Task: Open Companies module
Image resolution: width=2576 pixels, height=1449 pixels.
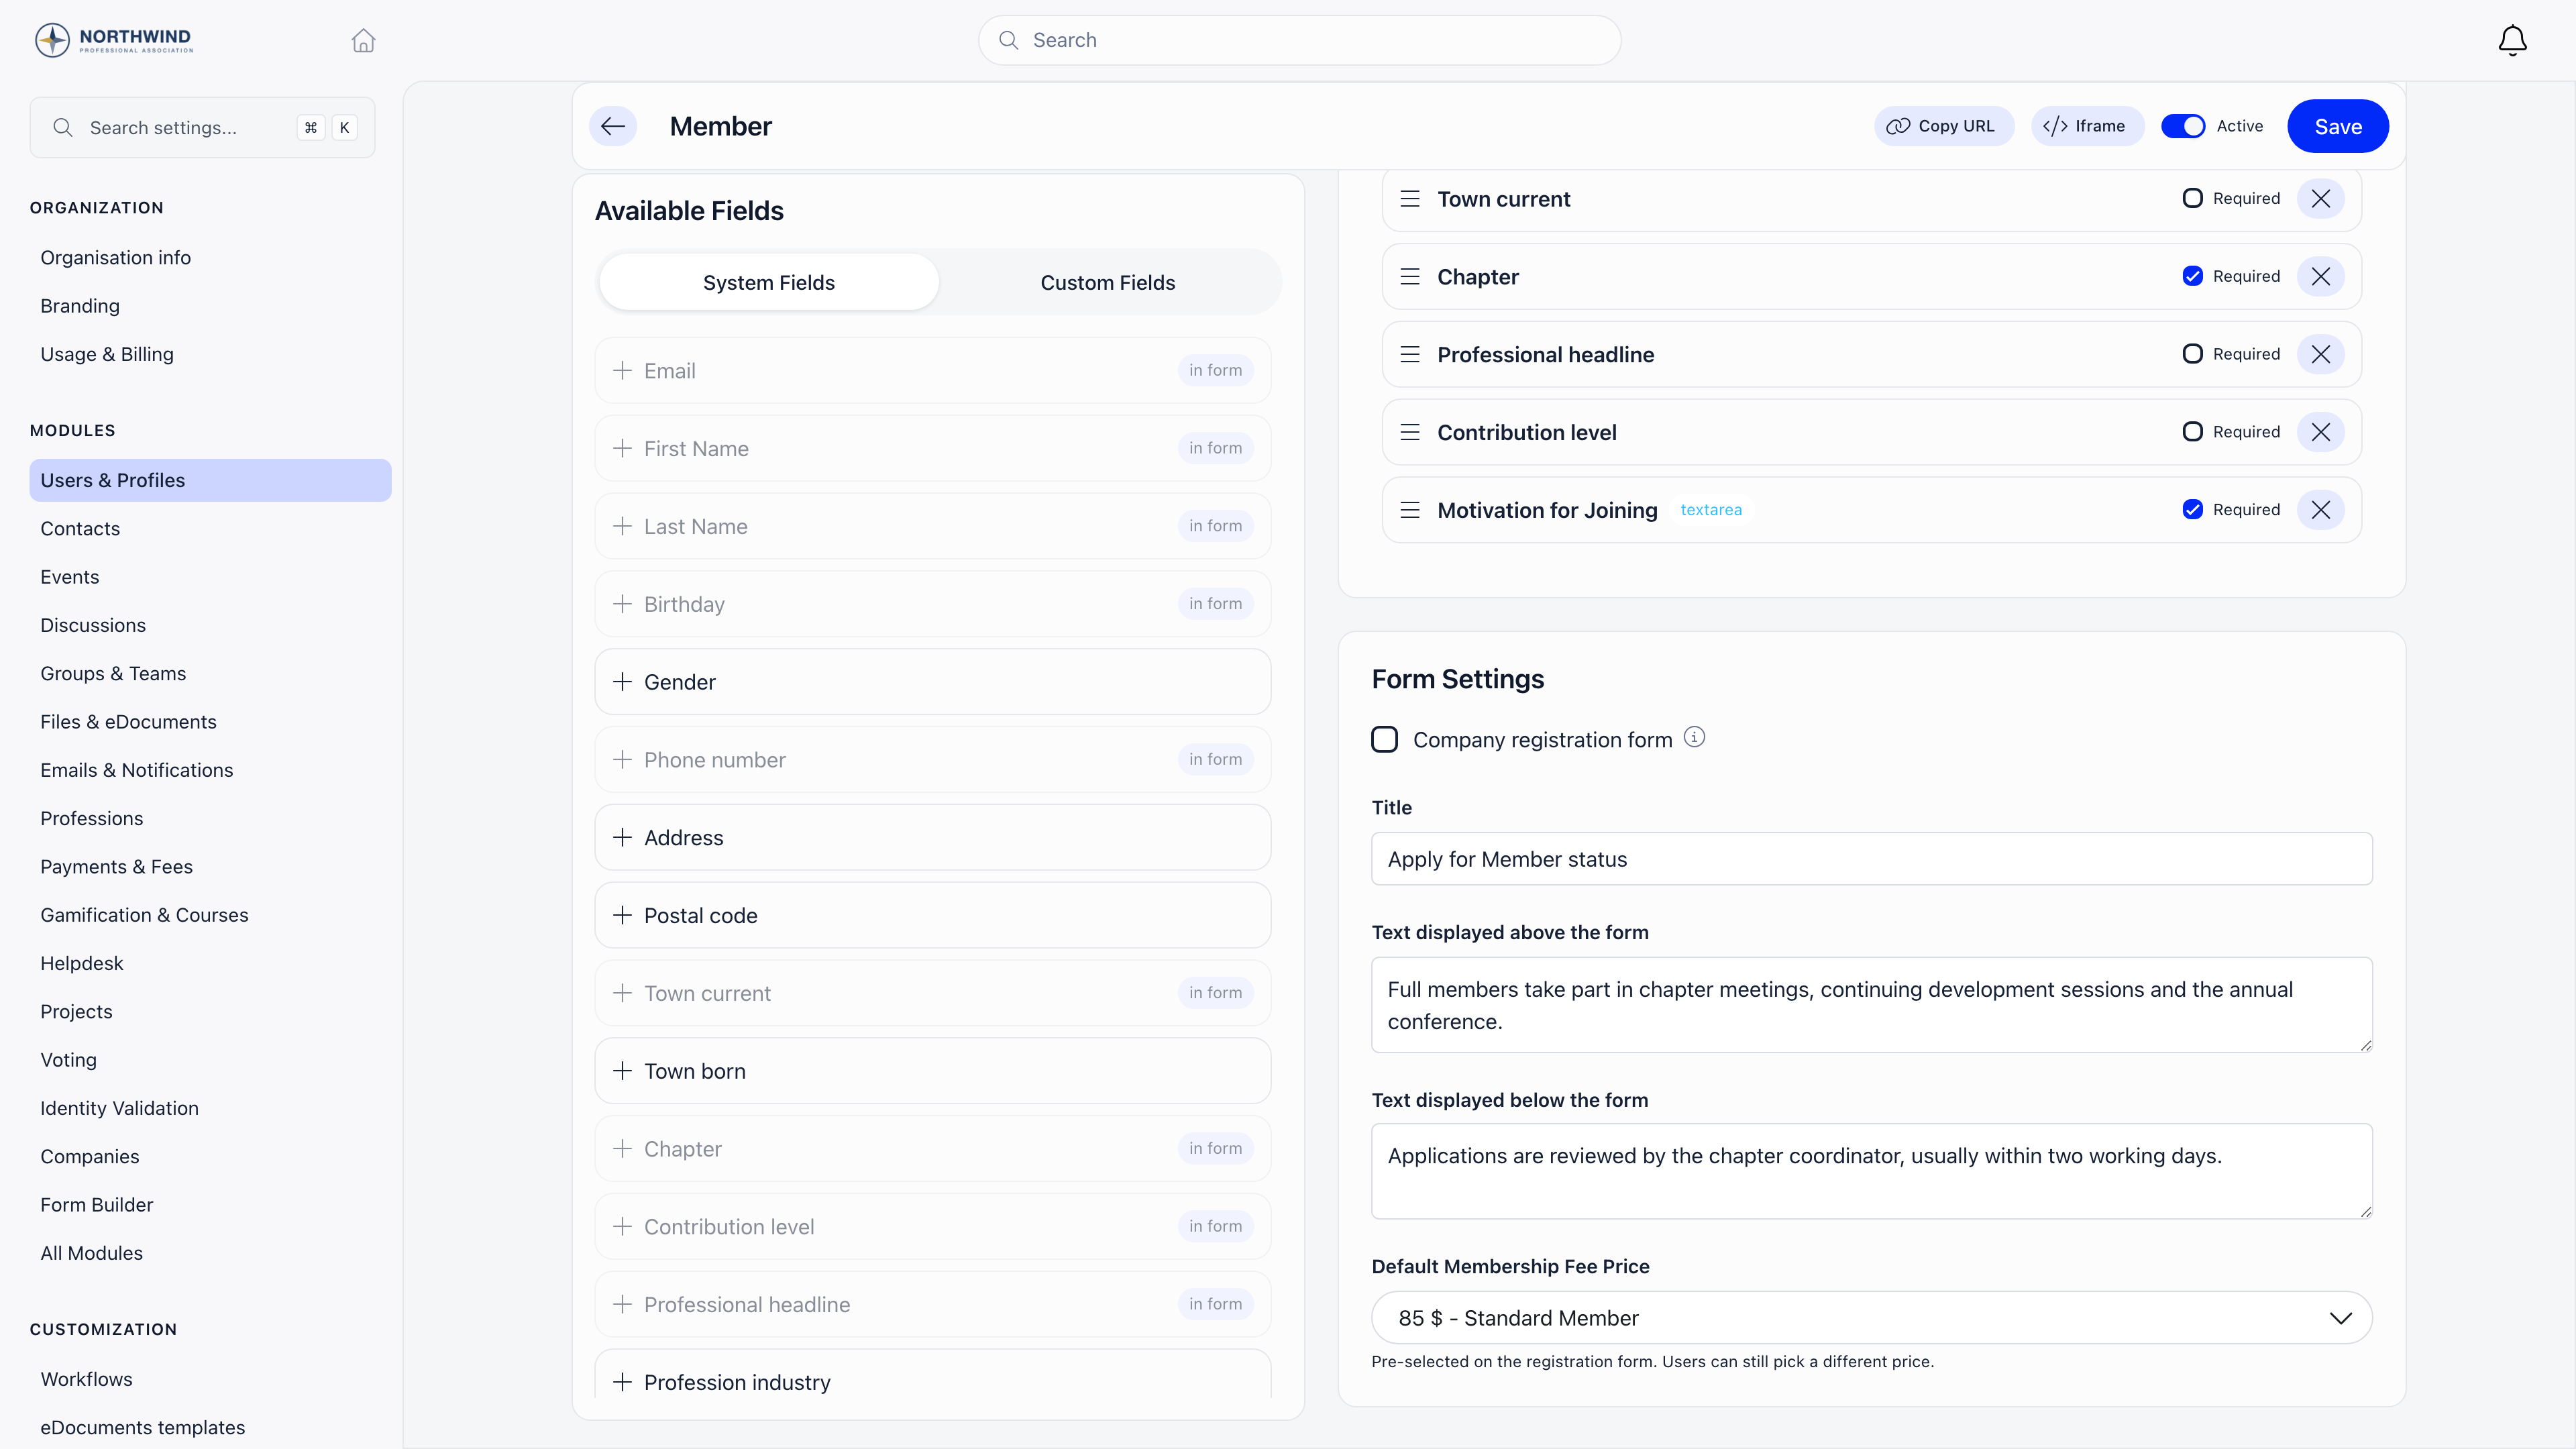Action: click(x=89, y=1157)
